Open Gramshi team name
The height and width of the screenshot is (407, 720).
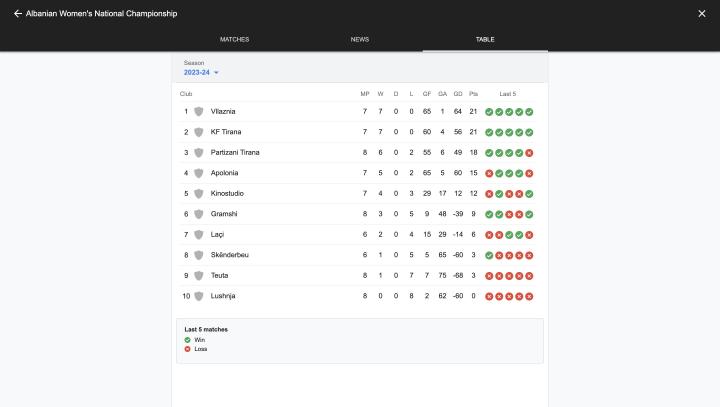tap(224, 214)
